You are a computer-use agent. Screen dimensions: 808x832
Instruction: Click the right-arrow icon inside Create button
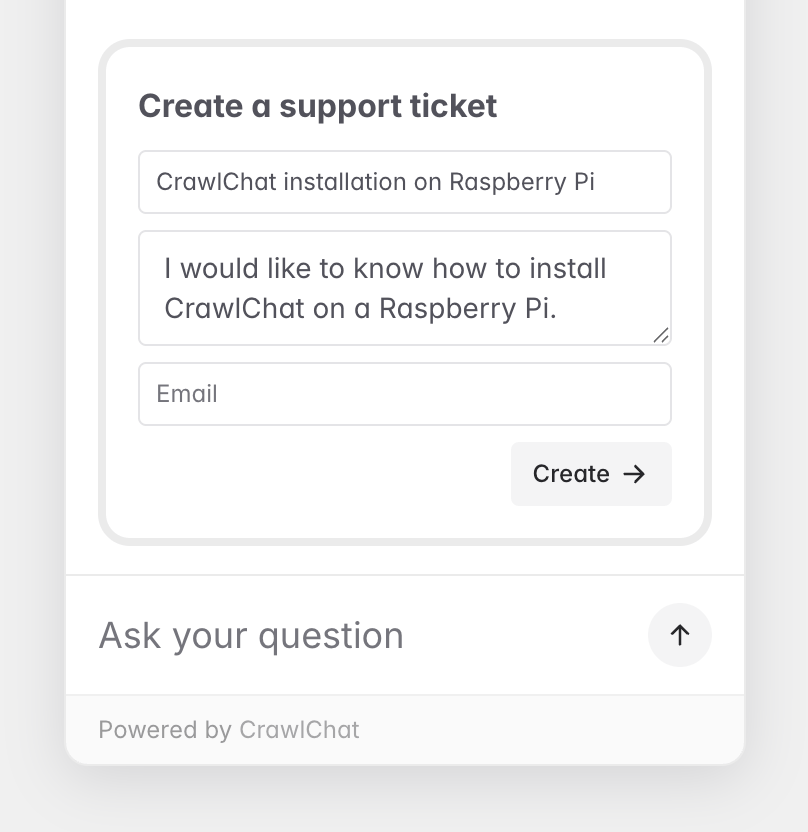(x=634, y=474)
